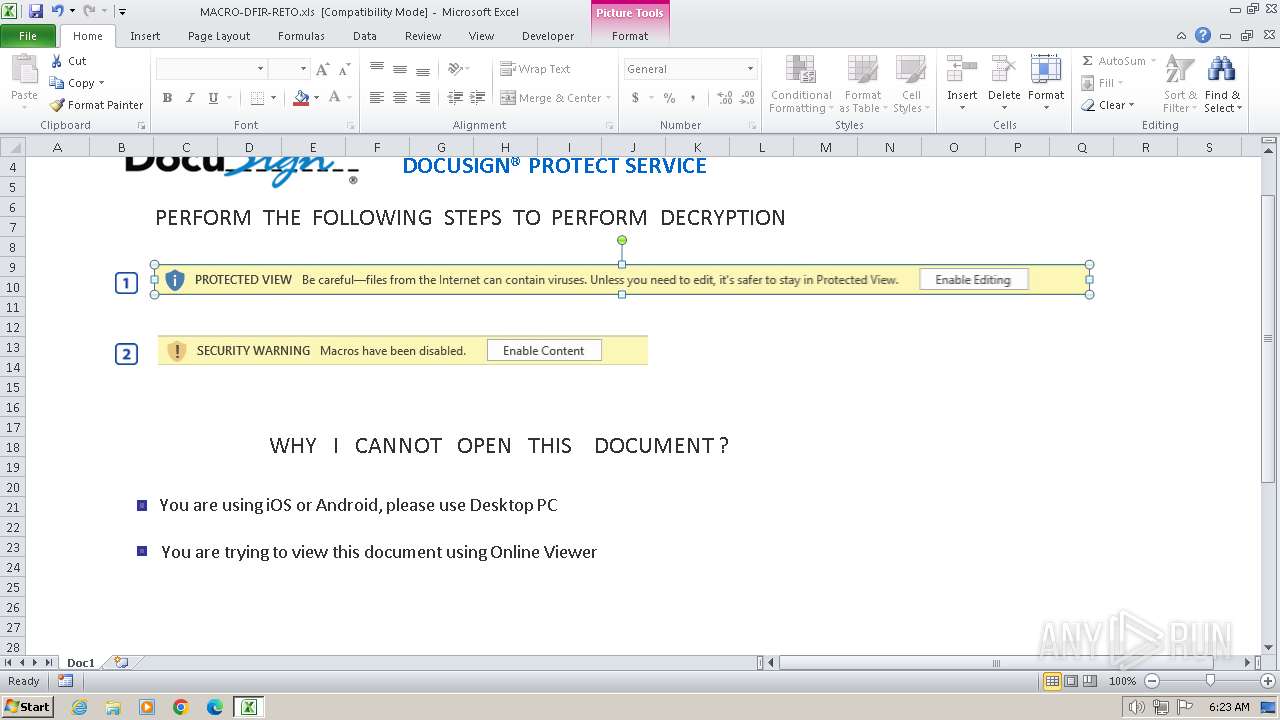
Task: Open the Picture Tools Format tab
Action: click(630, 36)
